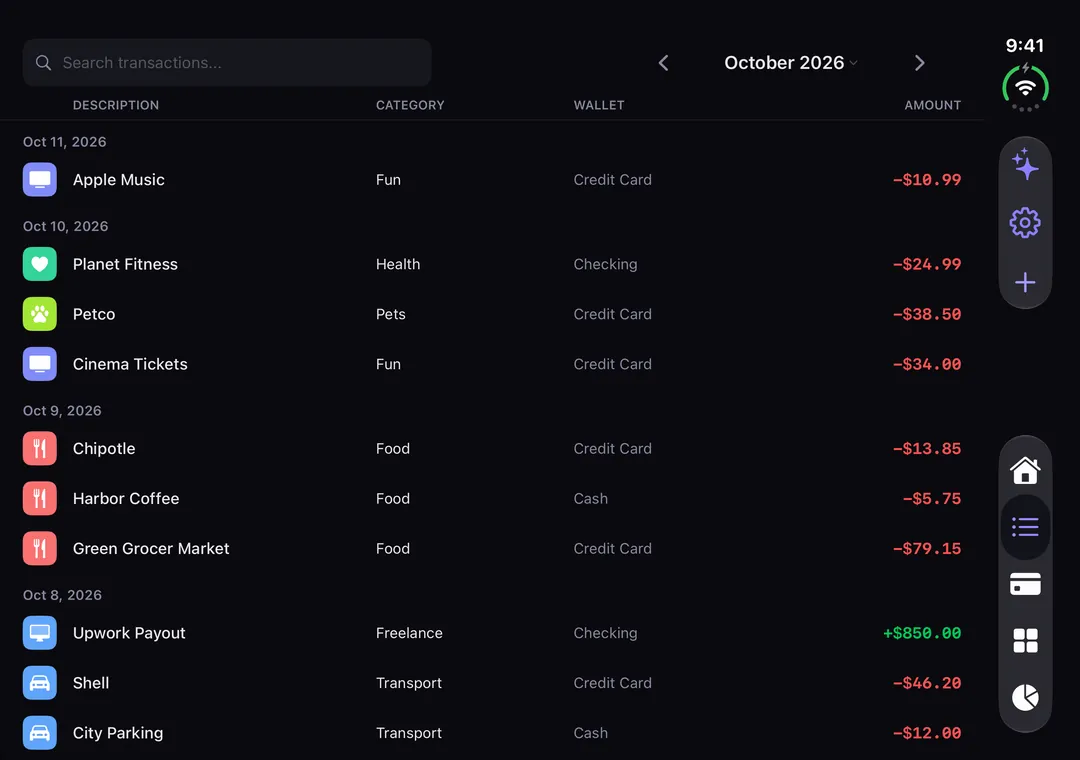Sort by Category column header

tap(410, 105)
